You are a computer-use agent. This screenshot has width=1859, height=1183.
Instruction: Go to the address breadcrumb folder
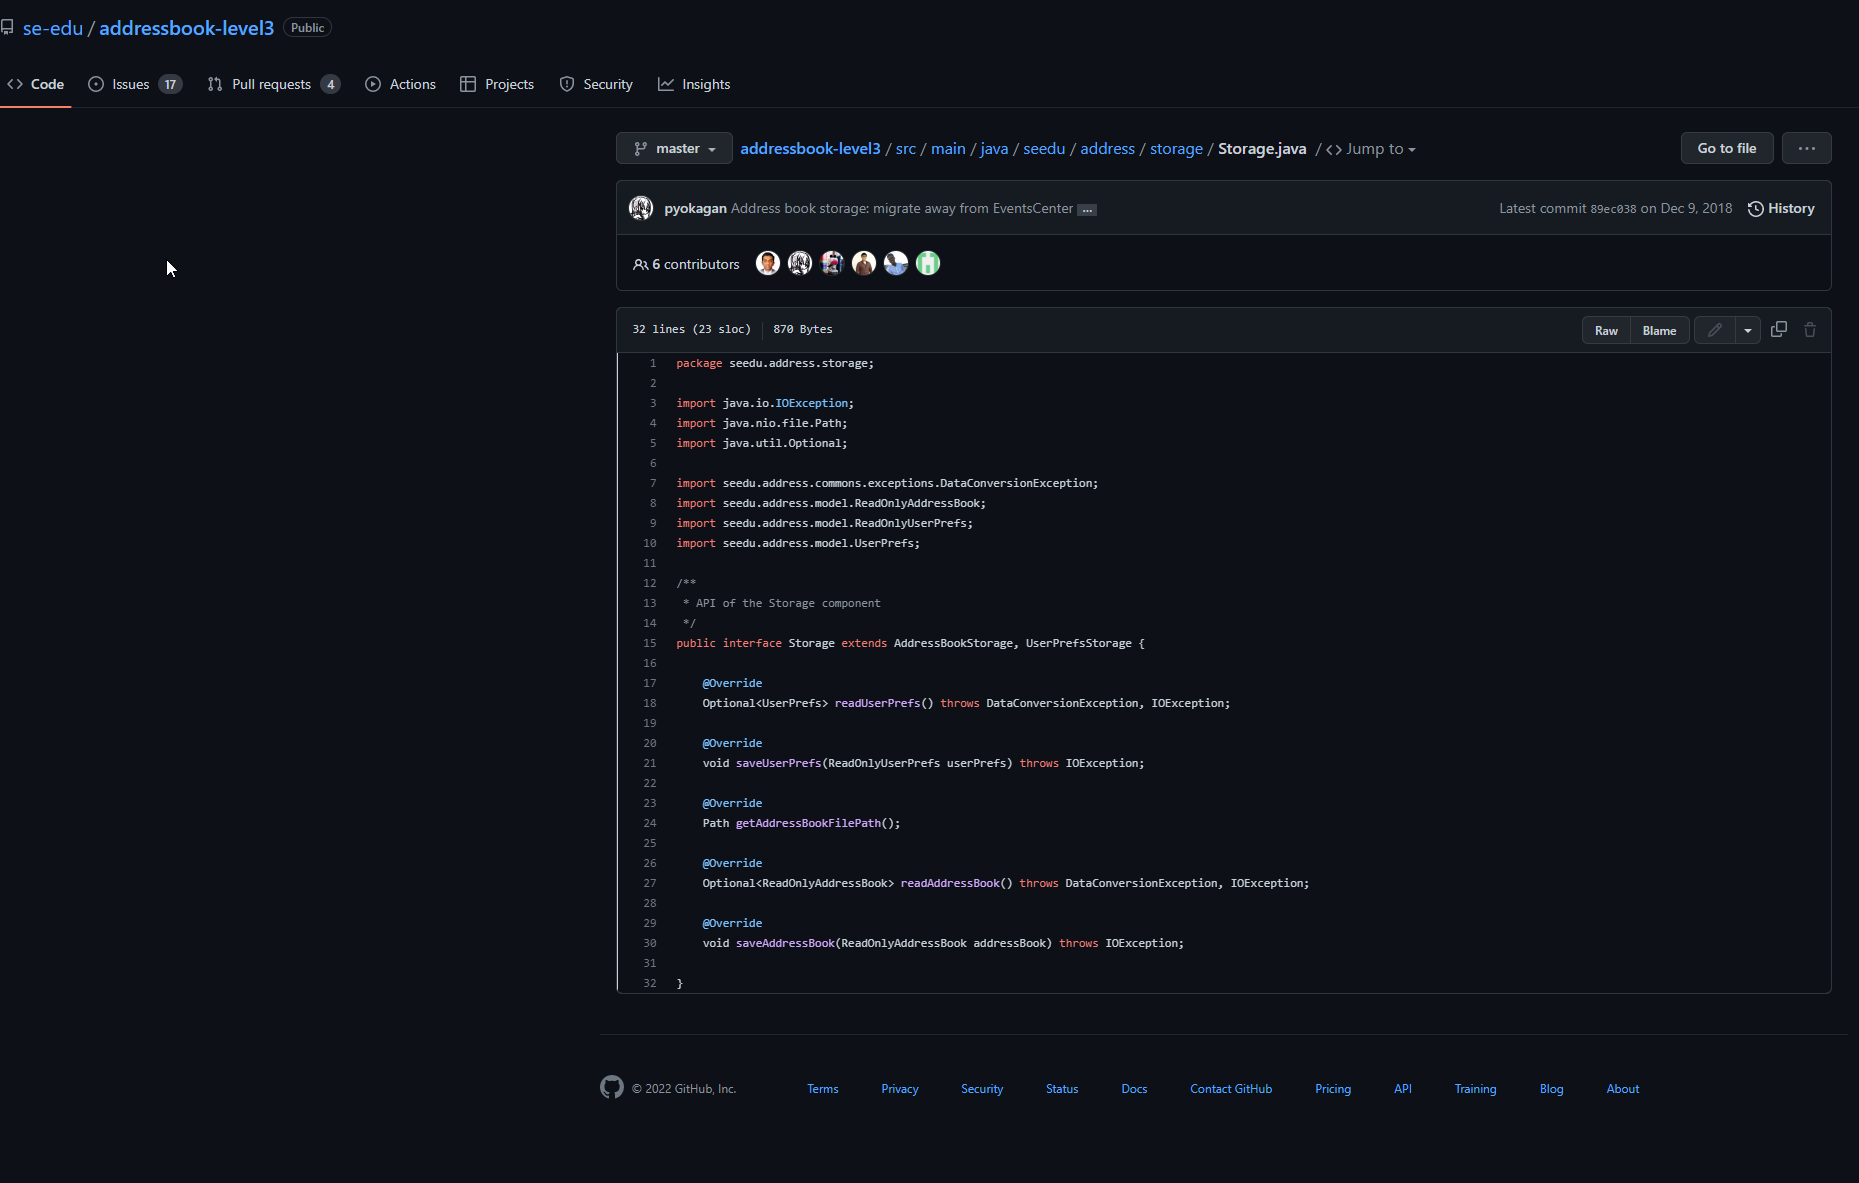1107,148
